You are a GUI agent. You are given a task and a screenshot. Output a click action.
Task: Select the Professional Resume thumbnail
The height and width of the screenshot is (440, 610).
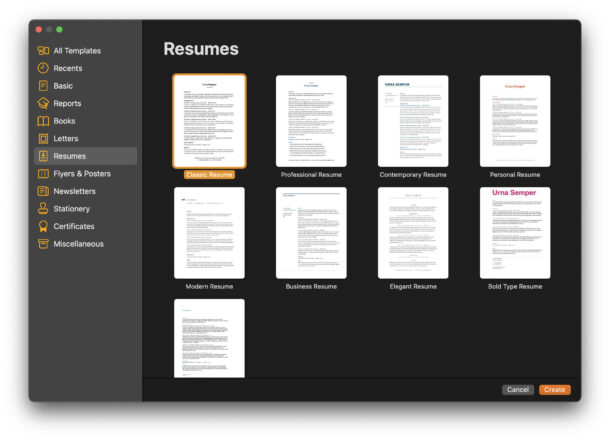point(311,121)
